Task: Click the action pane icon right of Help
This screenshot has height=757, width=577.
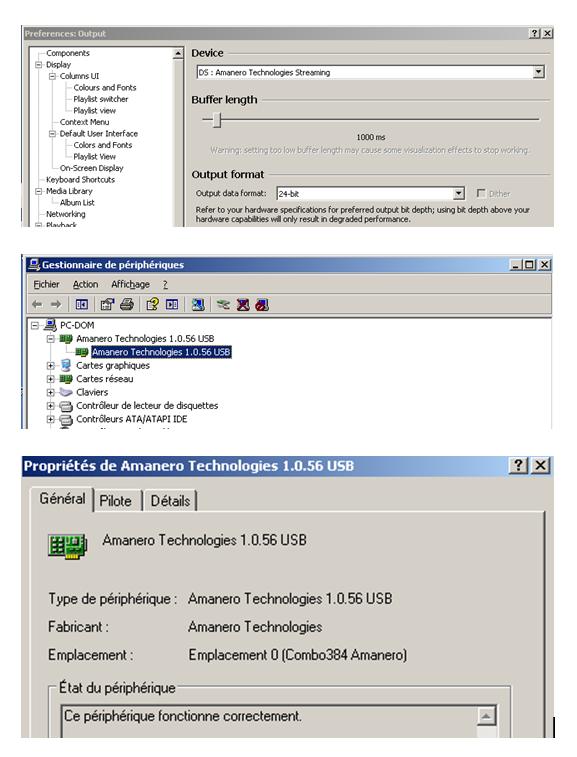Action: (x=172, y=305)
